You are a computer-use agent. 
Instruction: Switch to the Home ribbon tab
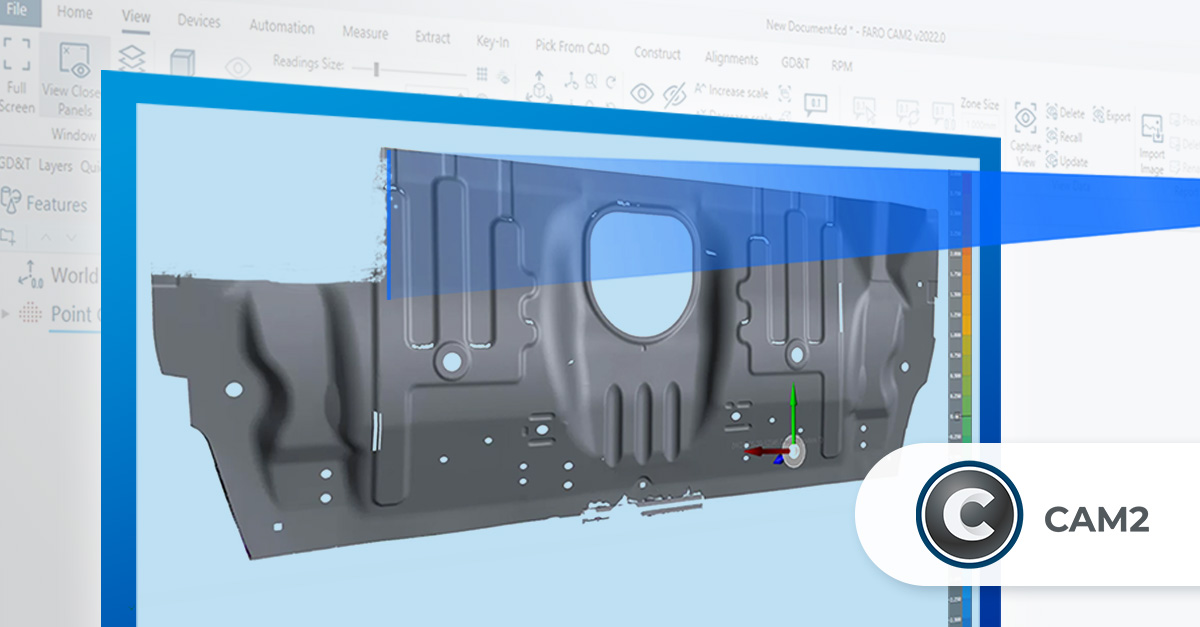tap(74, 12)
